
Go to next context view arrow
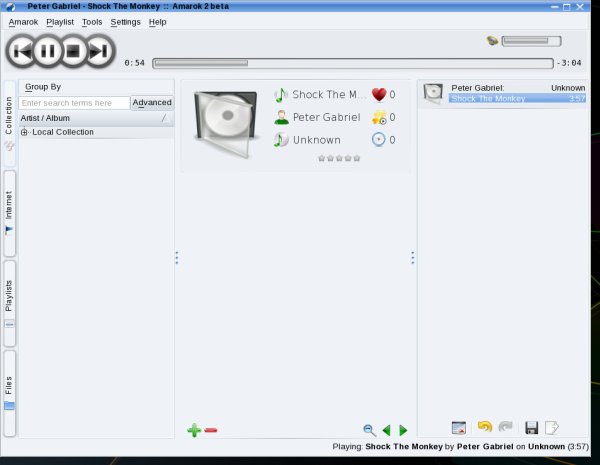click(403, 430)
